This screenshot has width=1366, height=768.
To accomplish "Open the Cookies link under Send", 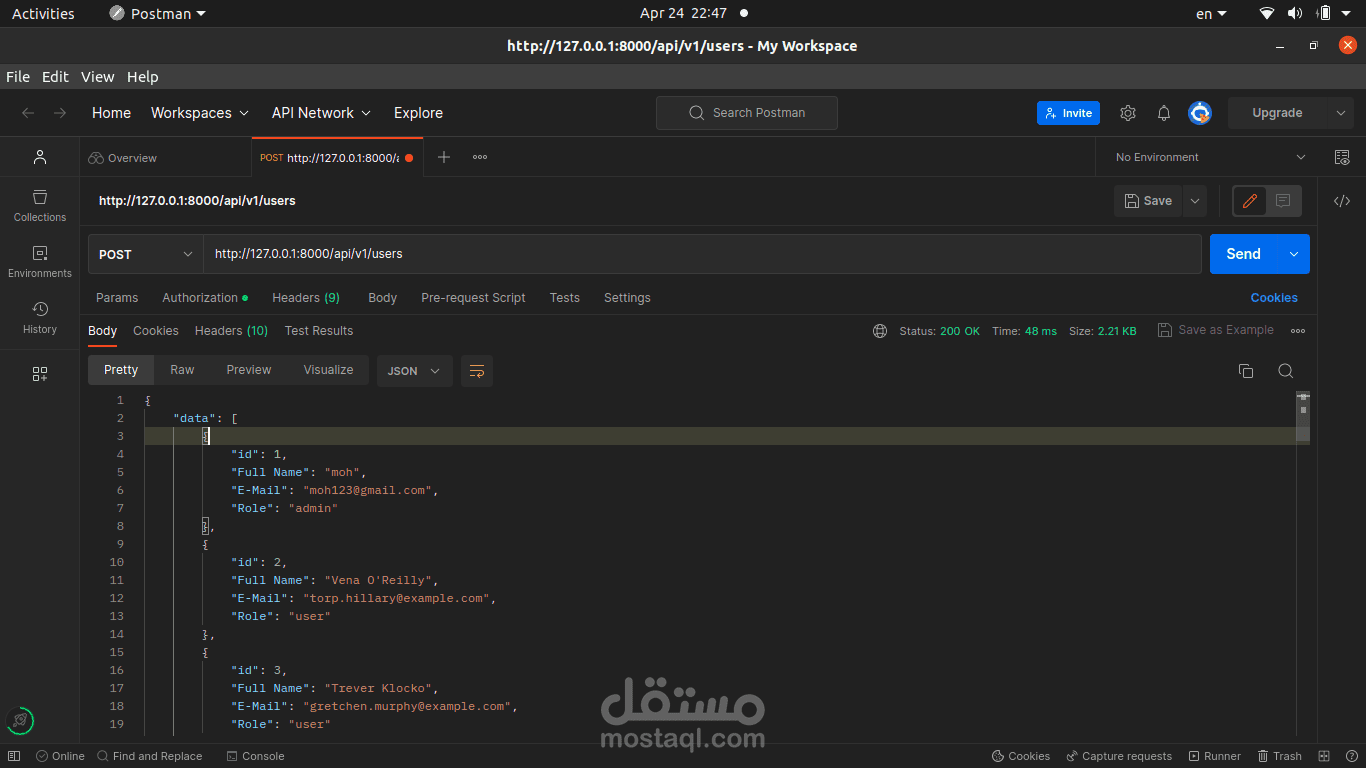I will coord(1274,298).
